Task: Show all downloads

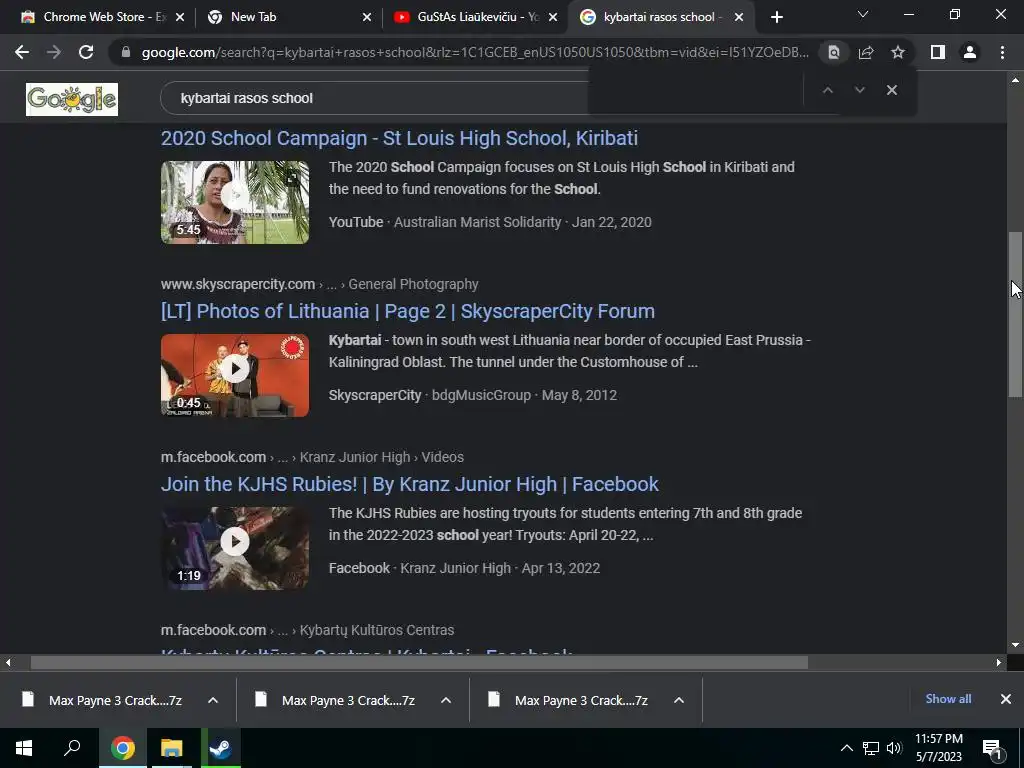Action: pyautogui.click(x=948, y=699)
